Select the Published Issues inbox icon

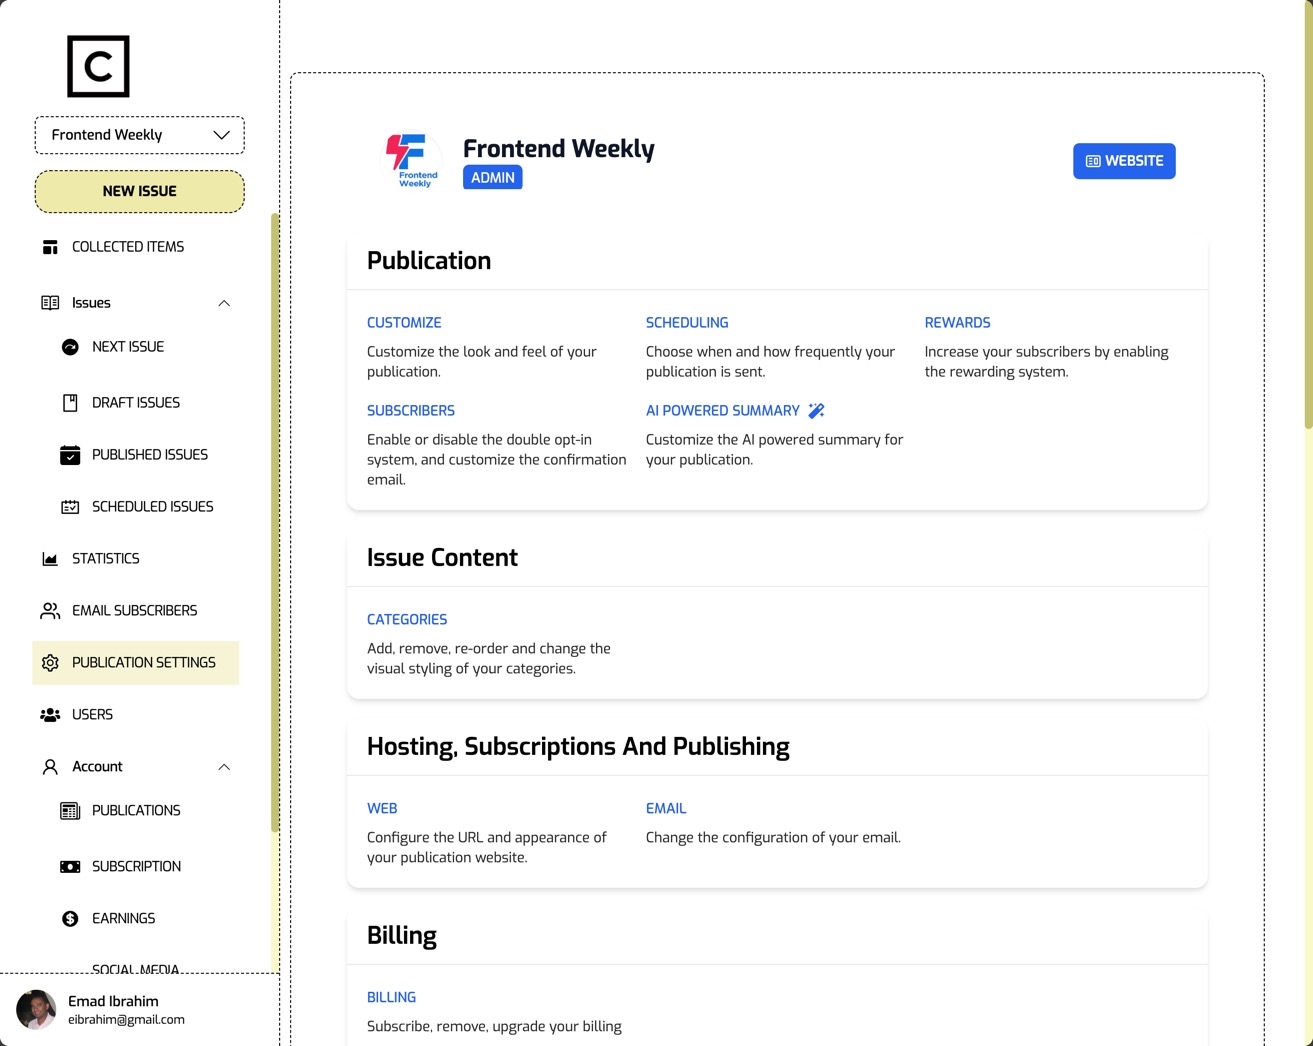pos(70,454)
